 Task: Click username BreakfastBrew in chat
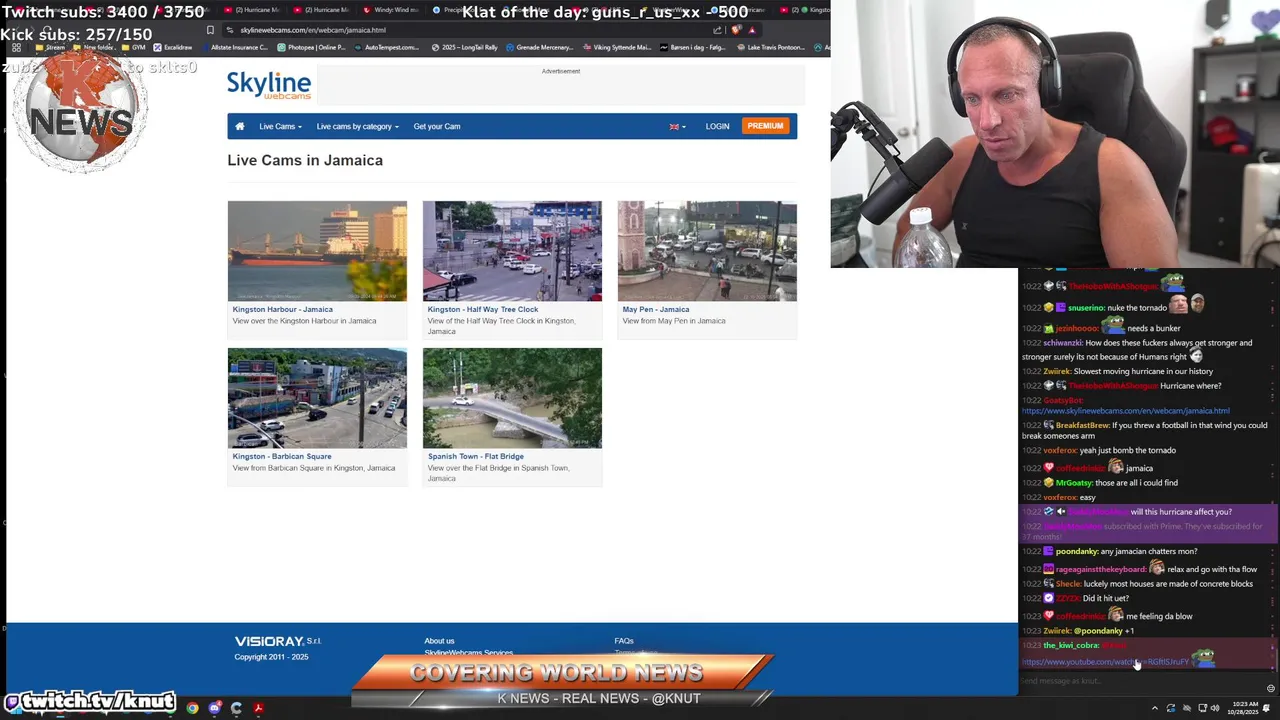(x=1082, y=425)
